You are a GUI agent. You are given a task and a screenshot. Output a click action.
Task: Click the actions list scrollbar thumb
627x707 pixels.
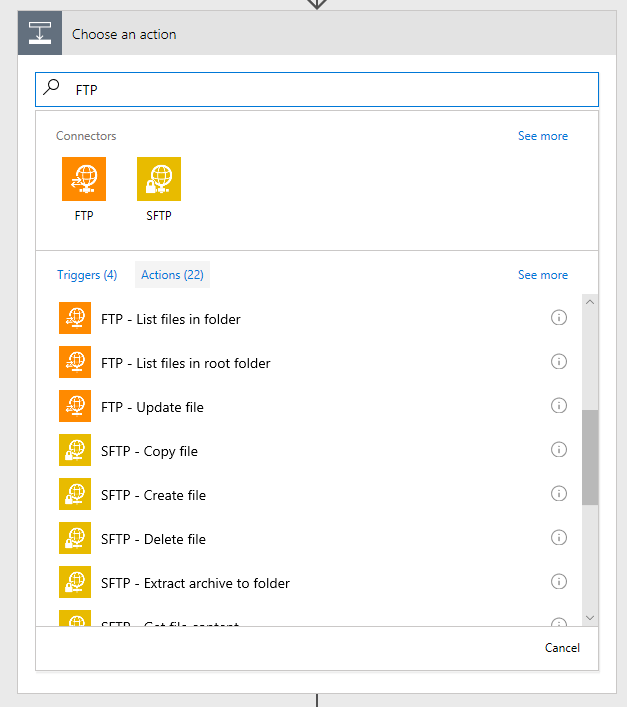point(590,457)
